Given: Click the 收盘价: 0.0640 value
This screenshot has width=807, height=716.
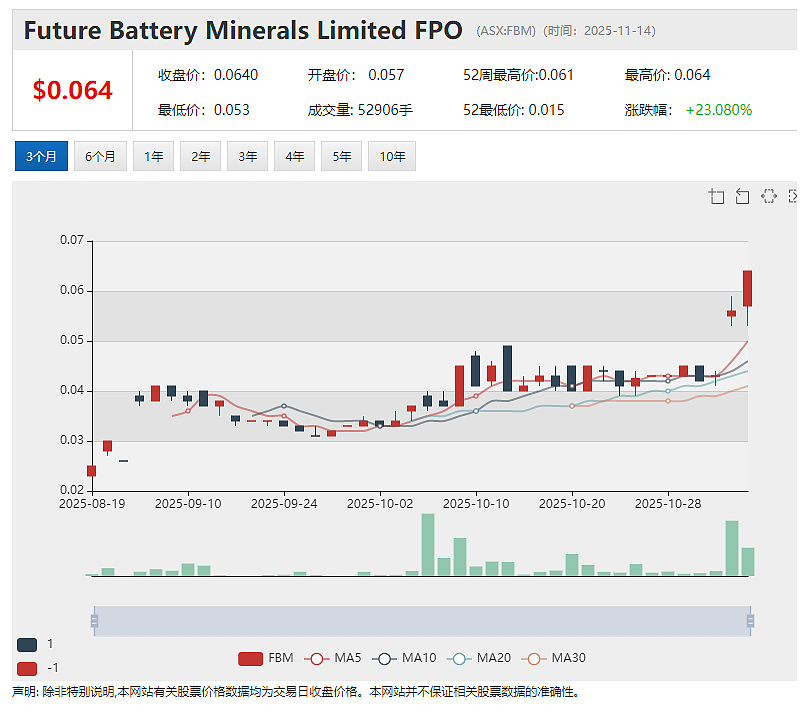Looking at the screenshot, I should (x=208, y=75).
